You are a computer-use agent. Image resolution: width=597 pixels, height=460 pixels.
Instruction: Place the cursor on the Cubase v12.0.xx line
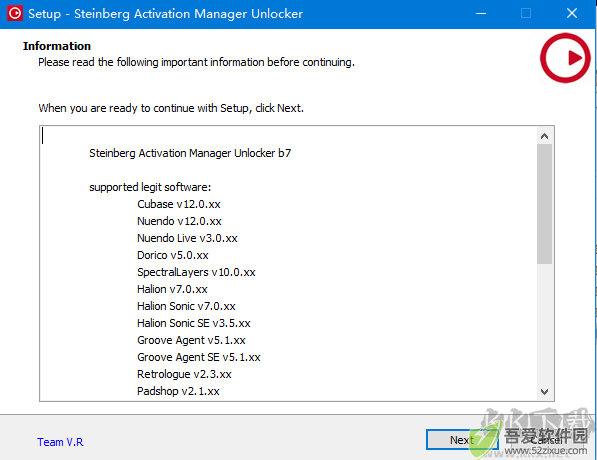coord(179,204)
